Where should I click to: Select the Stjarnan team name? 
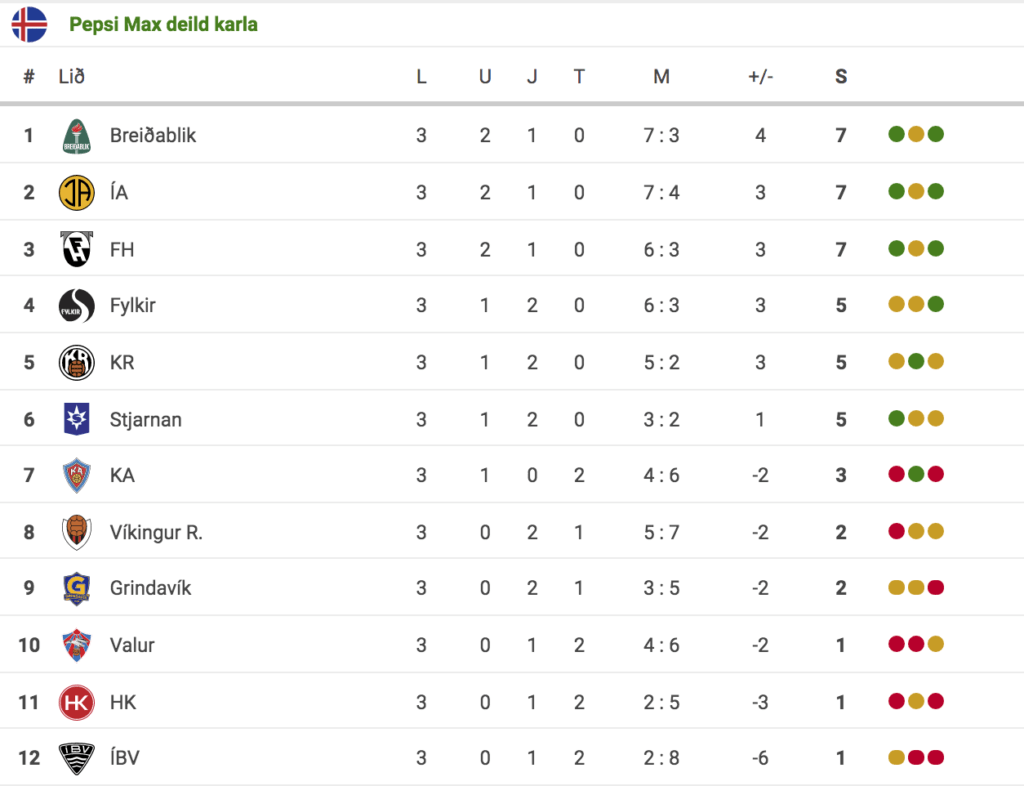tap(146, 419)
